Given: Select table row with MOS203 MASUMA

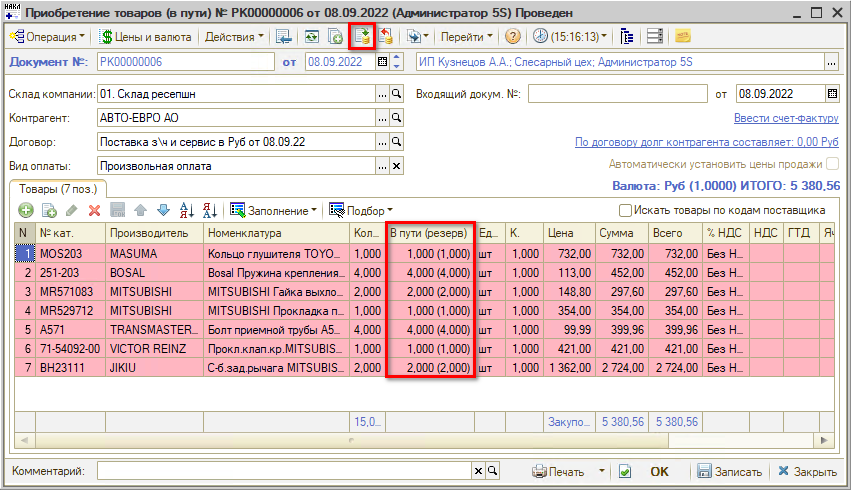Looking at the screenshot, I should coord(424,254).
